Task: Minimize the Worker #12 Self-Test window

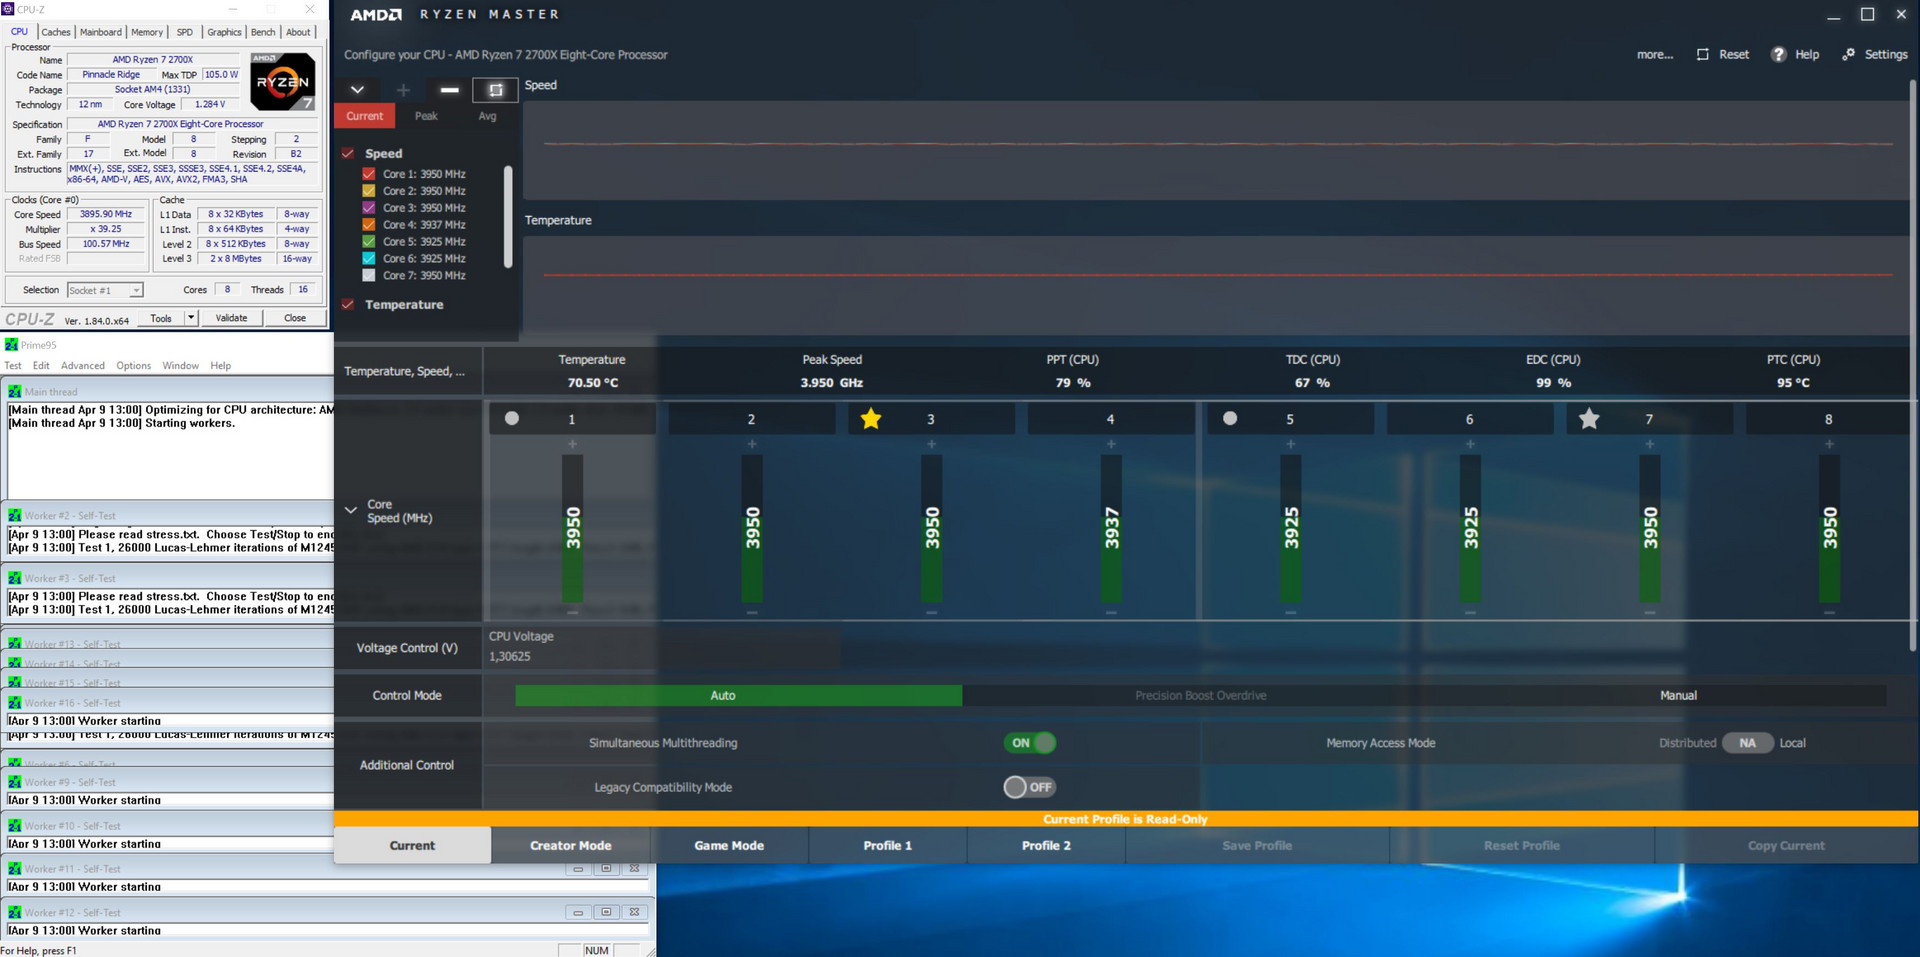Action: click(x=578, y=912)
